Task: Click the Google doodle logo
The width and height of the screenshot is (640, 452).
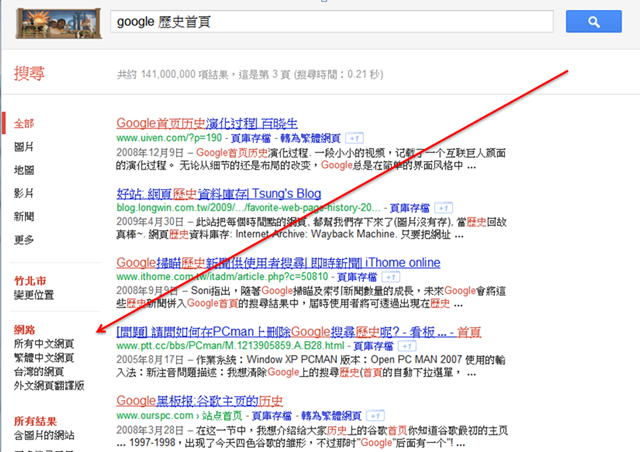Action: point(59,23)
